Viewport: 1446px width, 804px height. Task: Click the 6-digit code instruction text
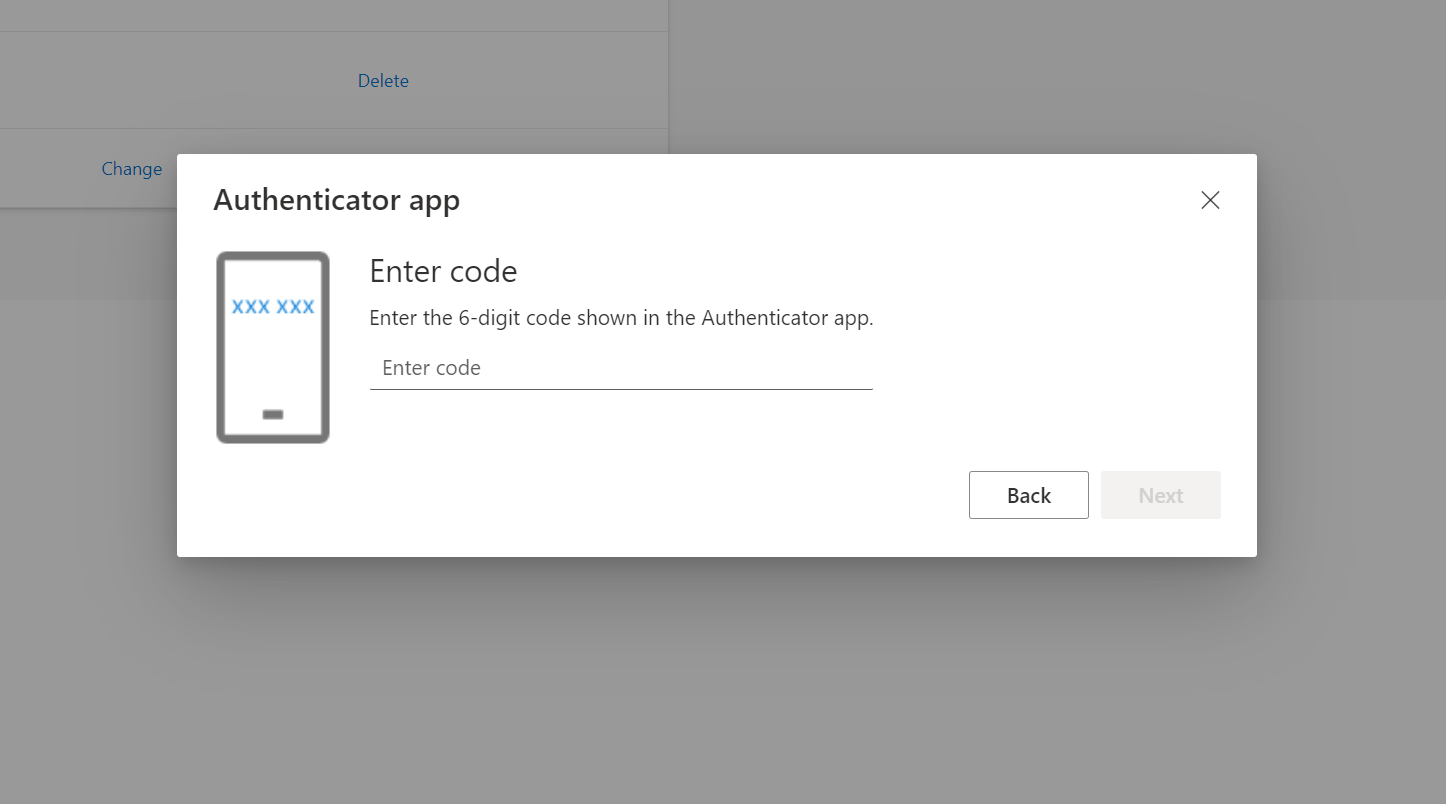pos(621,318)
